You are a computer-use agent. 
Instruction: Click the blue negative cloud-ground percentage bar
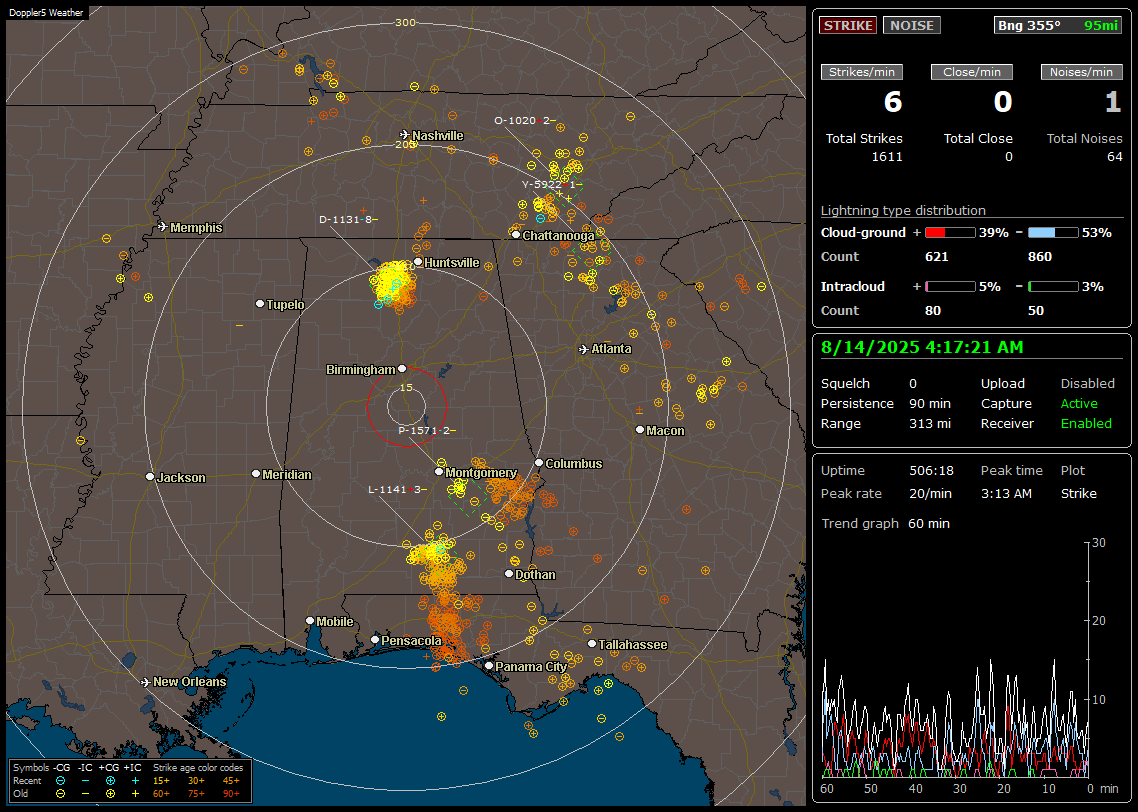point(1053,233)
